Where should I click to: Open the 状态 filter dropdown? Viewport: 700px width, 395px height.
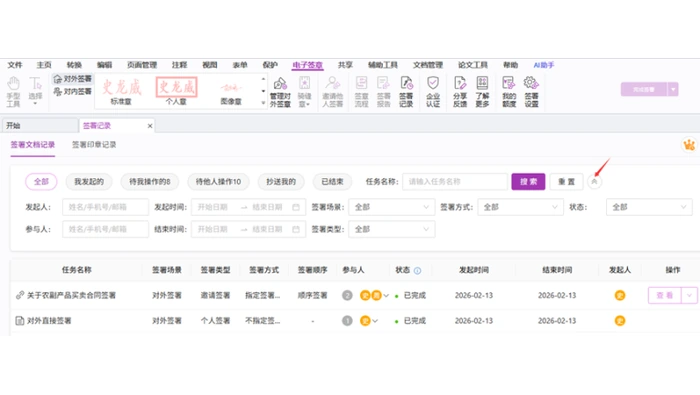click(649, 207)
